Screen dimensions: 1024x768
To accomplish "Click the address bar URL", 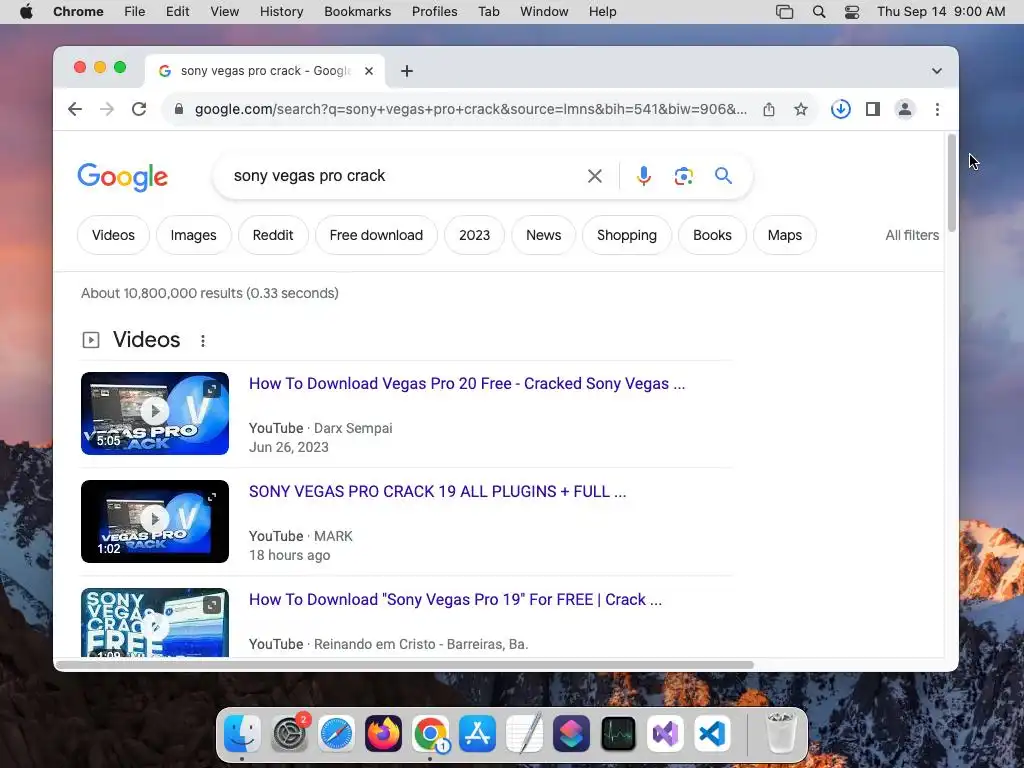I will click(x=470, y=109).
